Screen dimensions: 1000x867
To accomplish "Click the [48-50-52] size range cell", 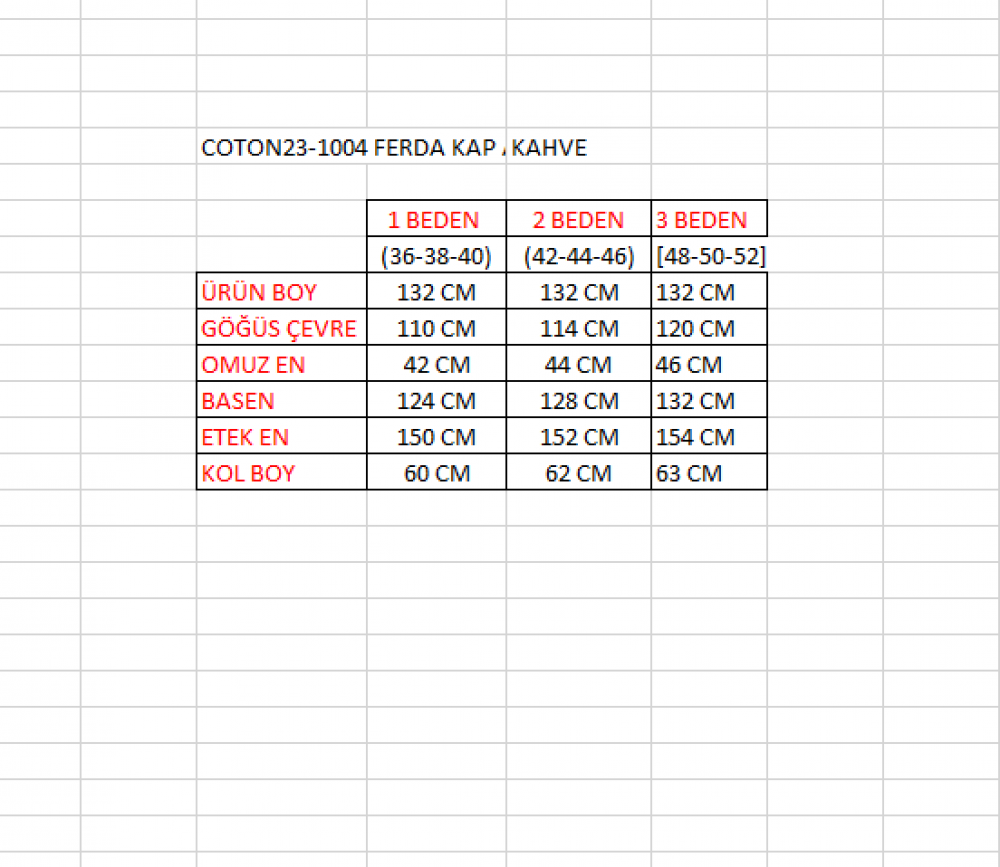I will pos(709,256).
